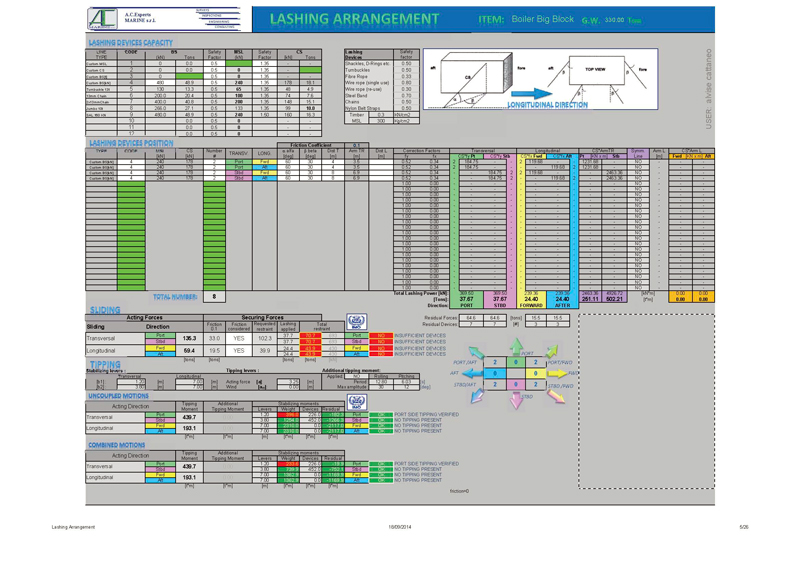Click the Steel Band row in the safety factor table

click(382, 95)
